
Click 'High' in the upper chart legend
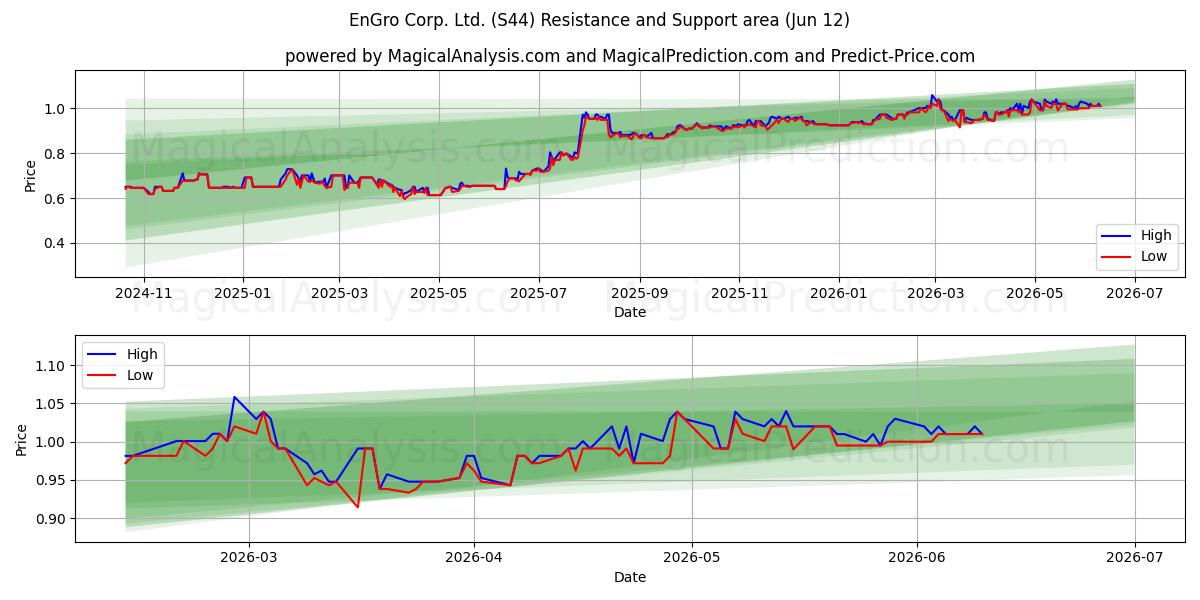[x=1156, y=236]
